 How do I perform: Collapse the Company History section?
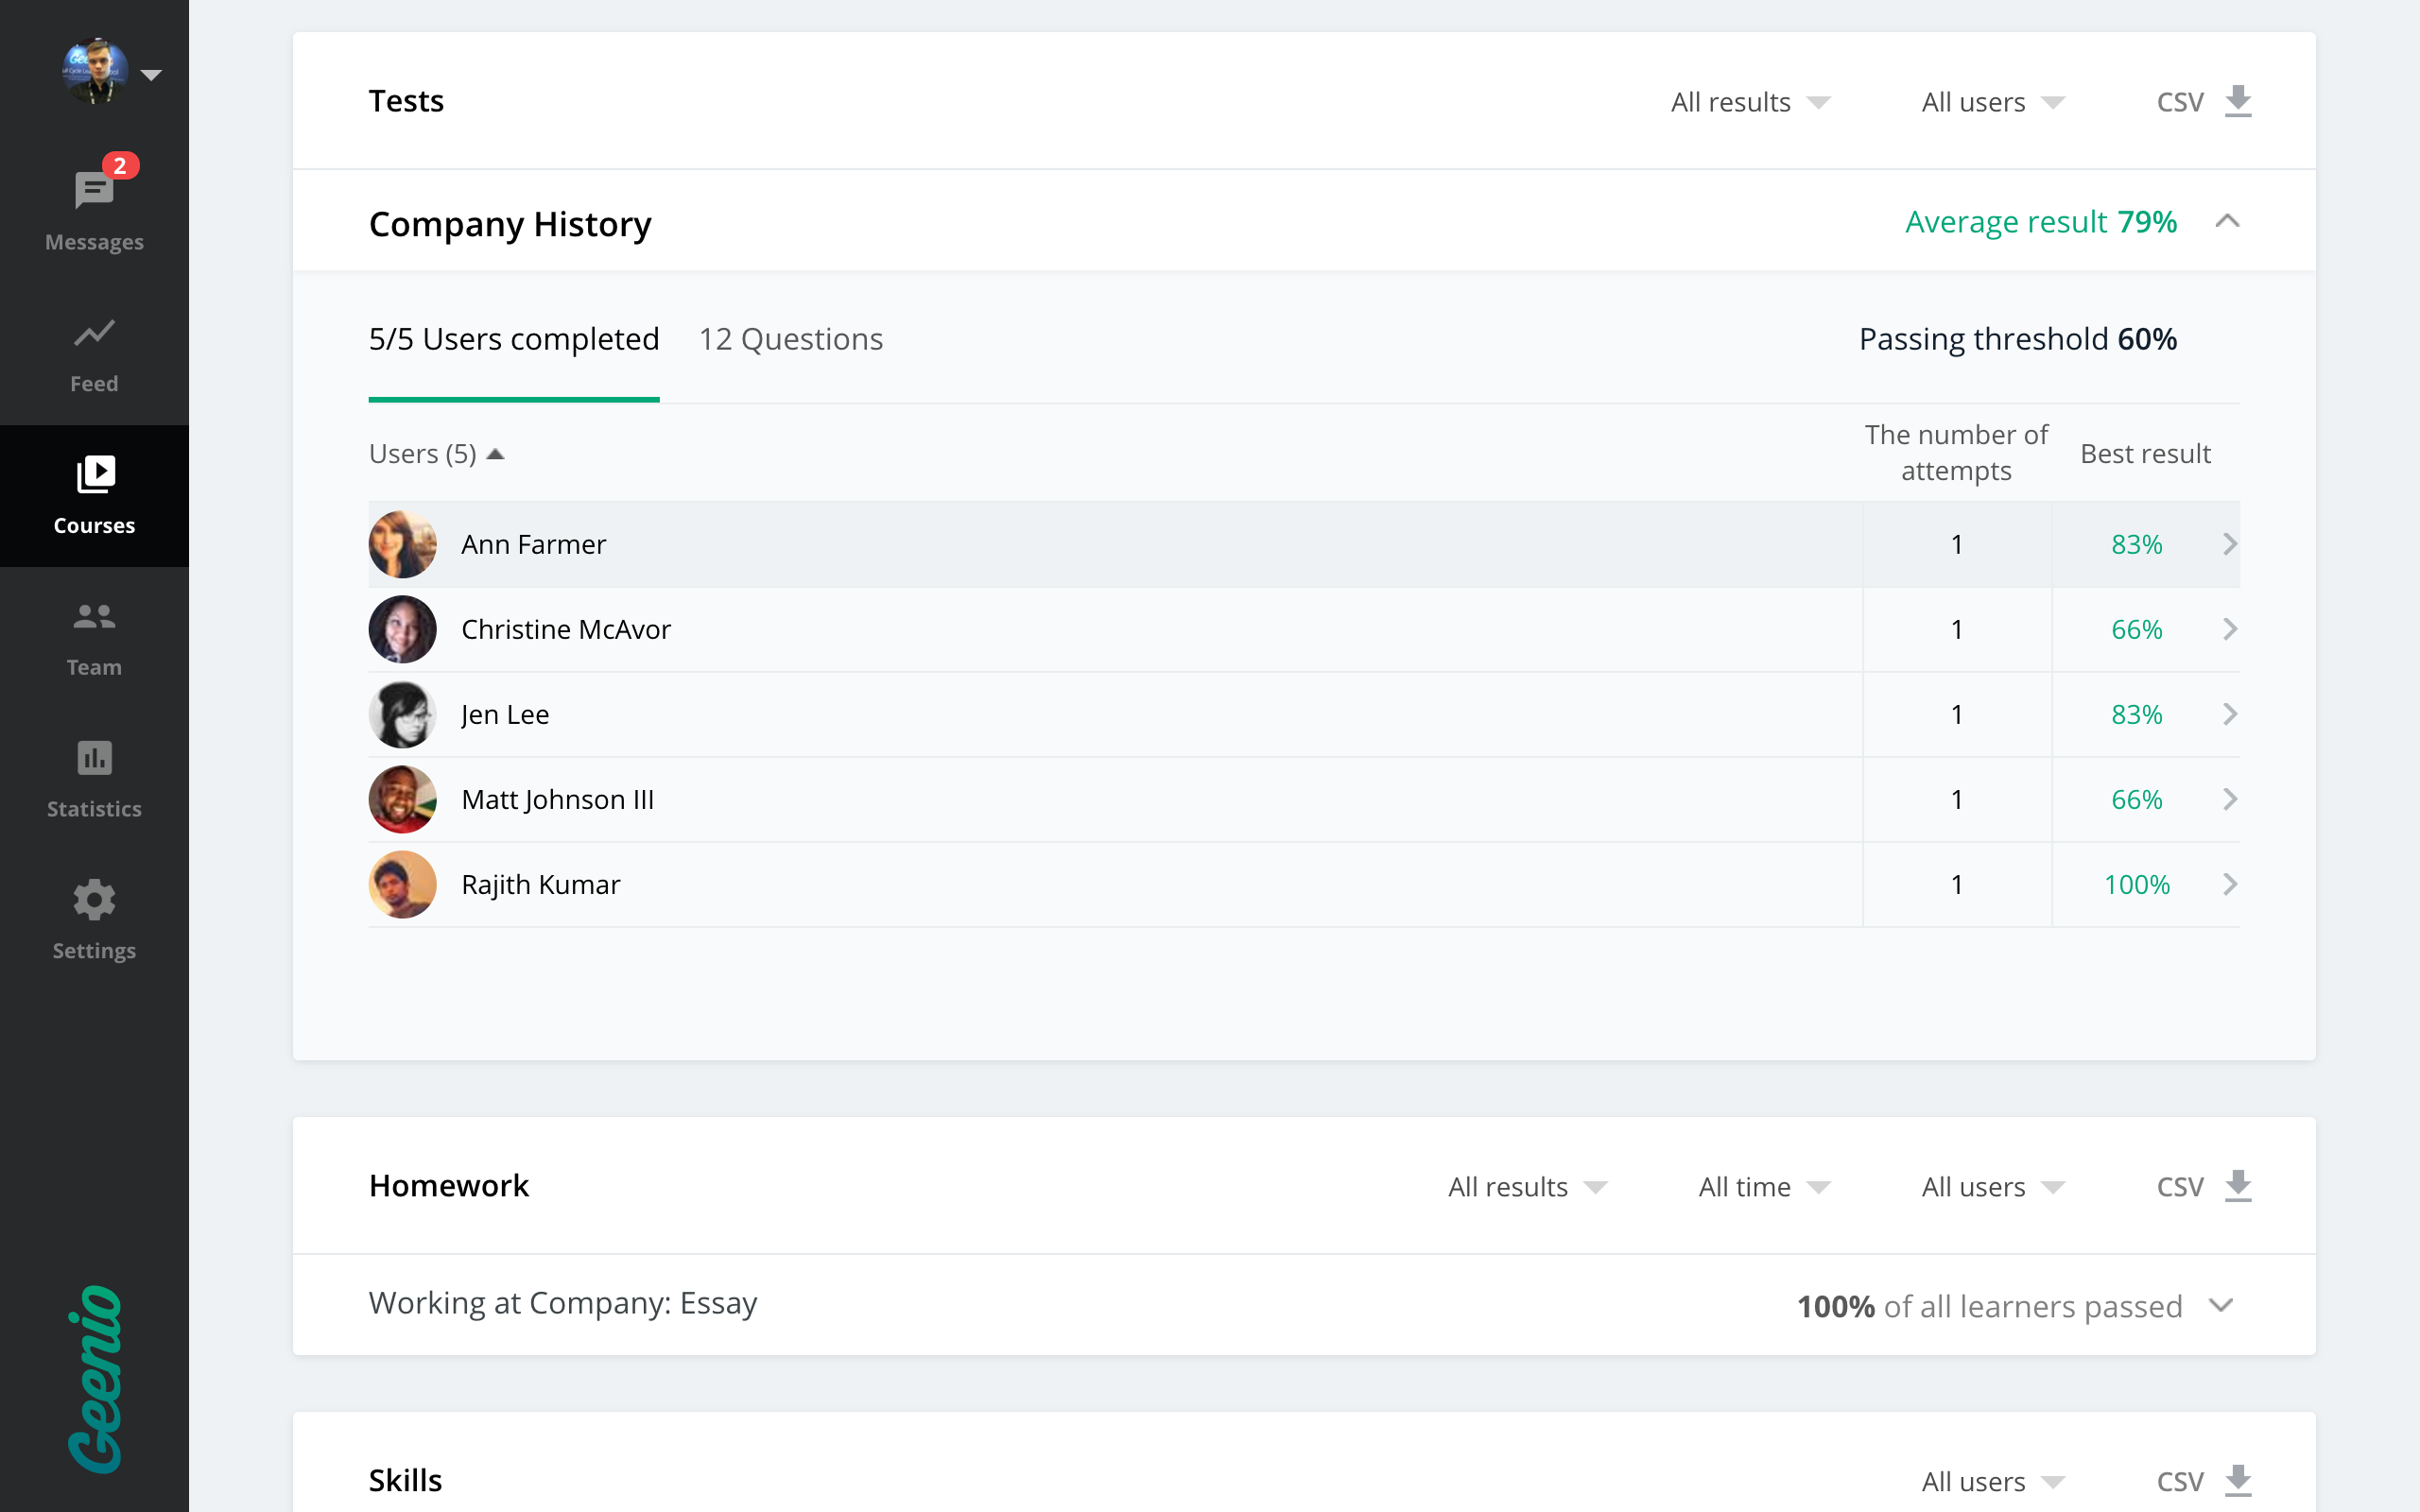click(2227, 221)
